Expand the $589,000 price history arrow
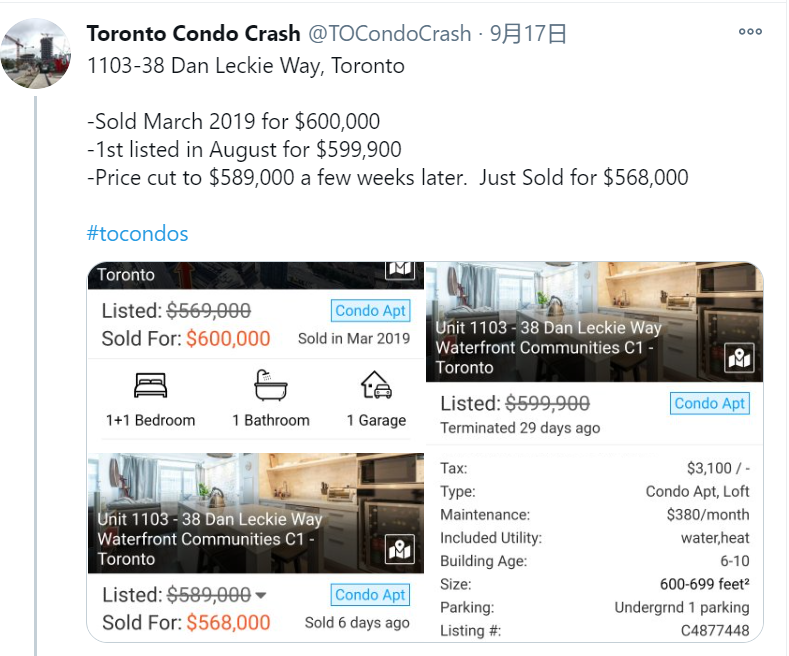789x656 pixels. [261, 595]
